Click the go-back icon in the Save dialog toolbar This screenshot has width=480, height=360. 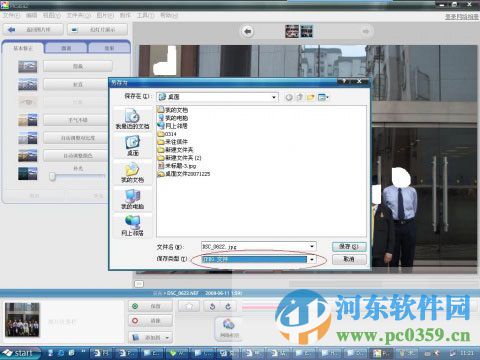289,97
